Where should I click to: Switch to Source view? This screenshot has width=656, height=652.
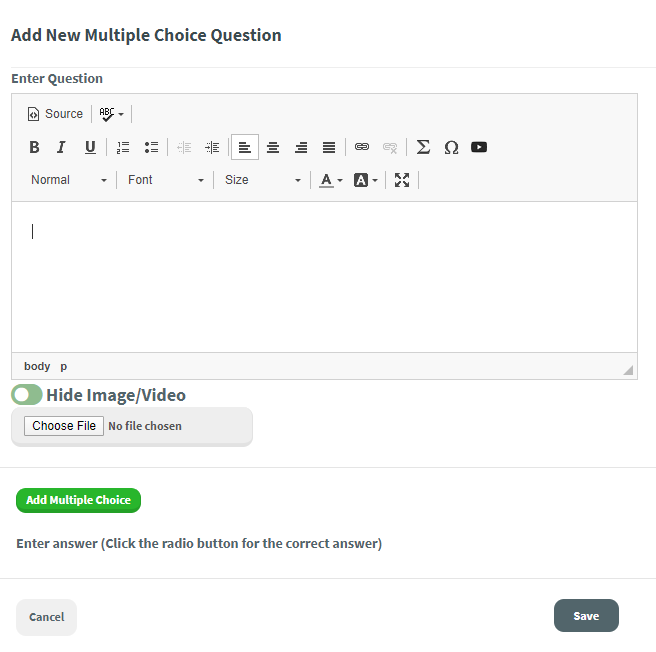pyautogui.click(x=56, y=114)
